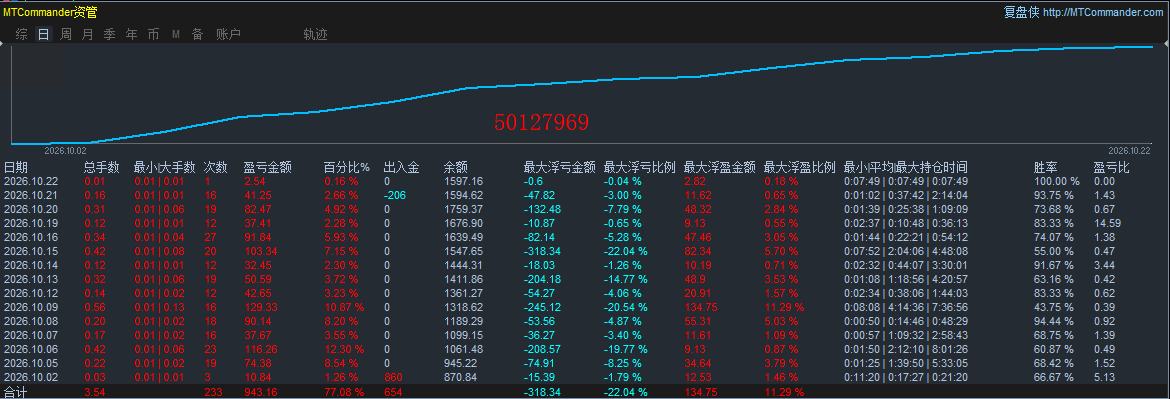
Task: Show the 轨迹 trajectory tab
Action: pos(315,34)
